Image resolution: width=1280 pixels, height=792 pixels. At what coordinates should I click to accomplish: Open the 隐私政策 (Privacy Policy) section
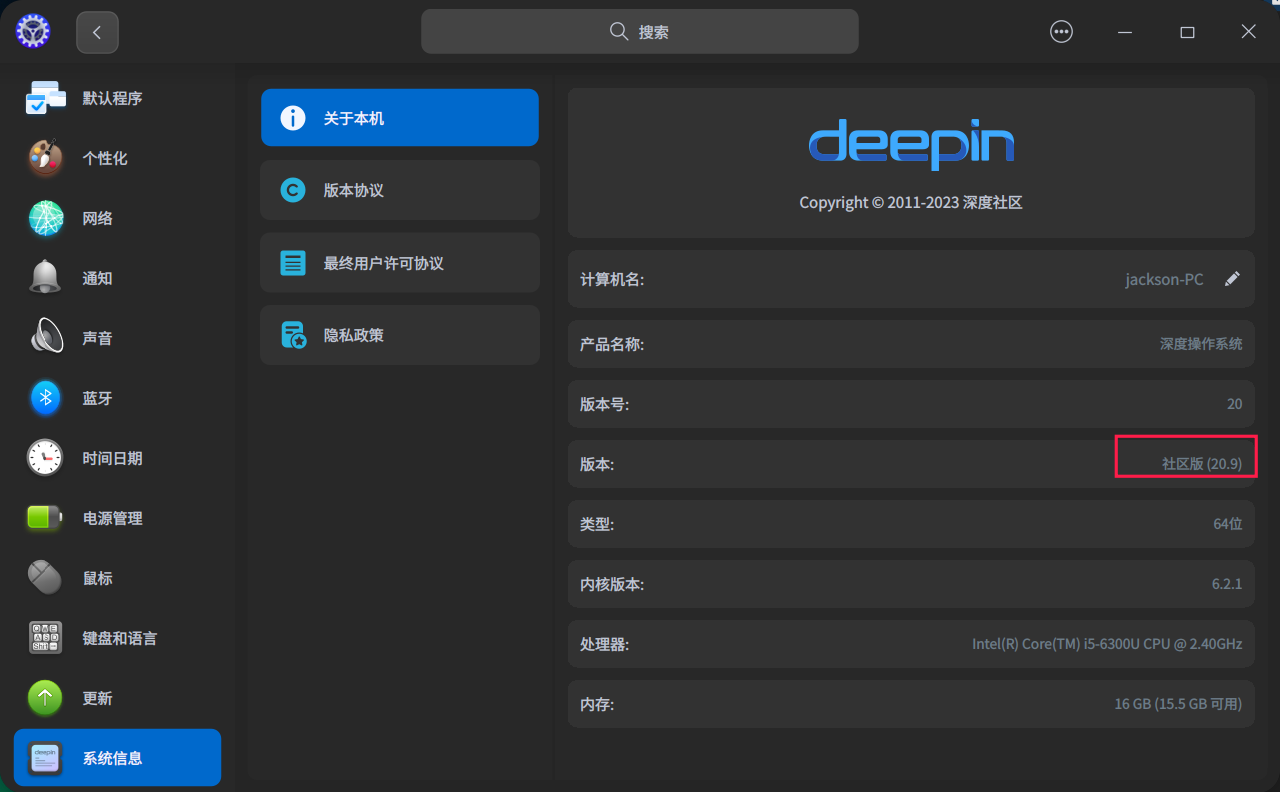coord(399,335)
